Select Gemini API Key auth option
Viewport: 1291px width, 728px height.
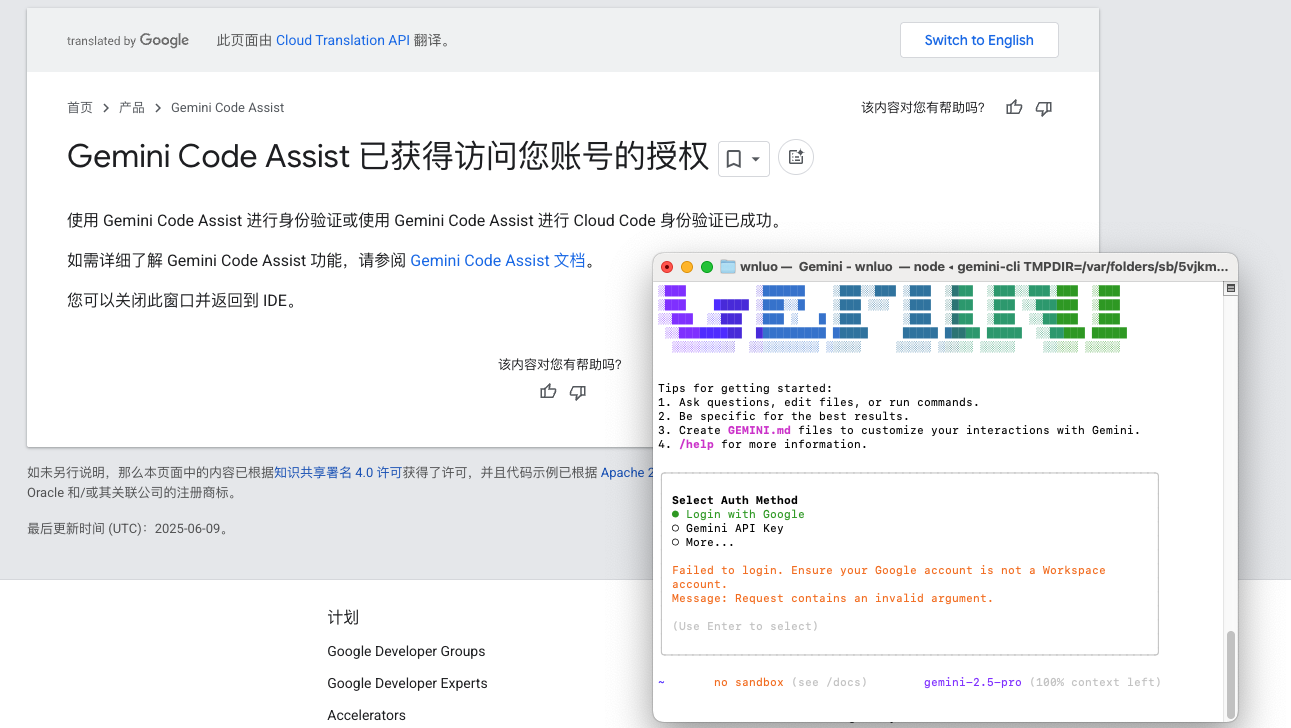pos(728,528)
